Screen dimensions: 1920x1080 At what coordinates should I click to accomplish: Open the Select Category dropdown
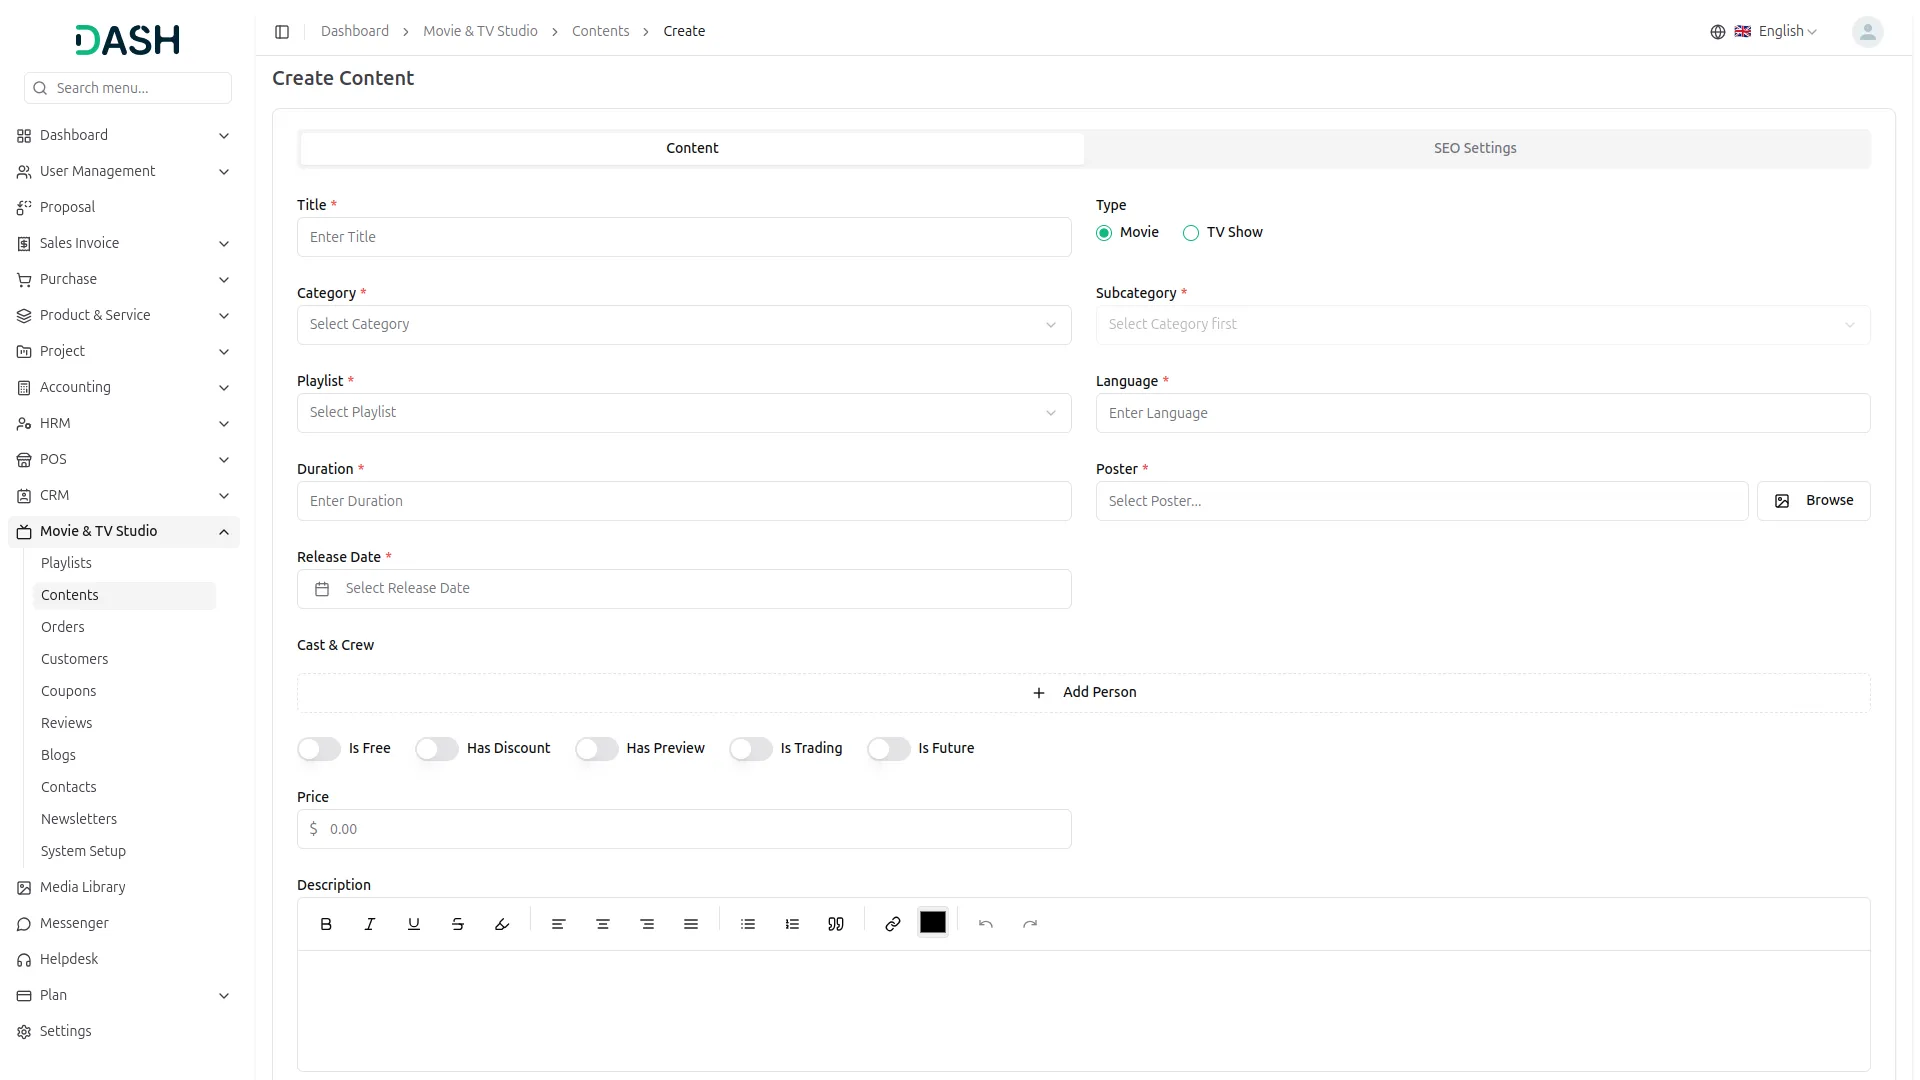pos(684,325)
